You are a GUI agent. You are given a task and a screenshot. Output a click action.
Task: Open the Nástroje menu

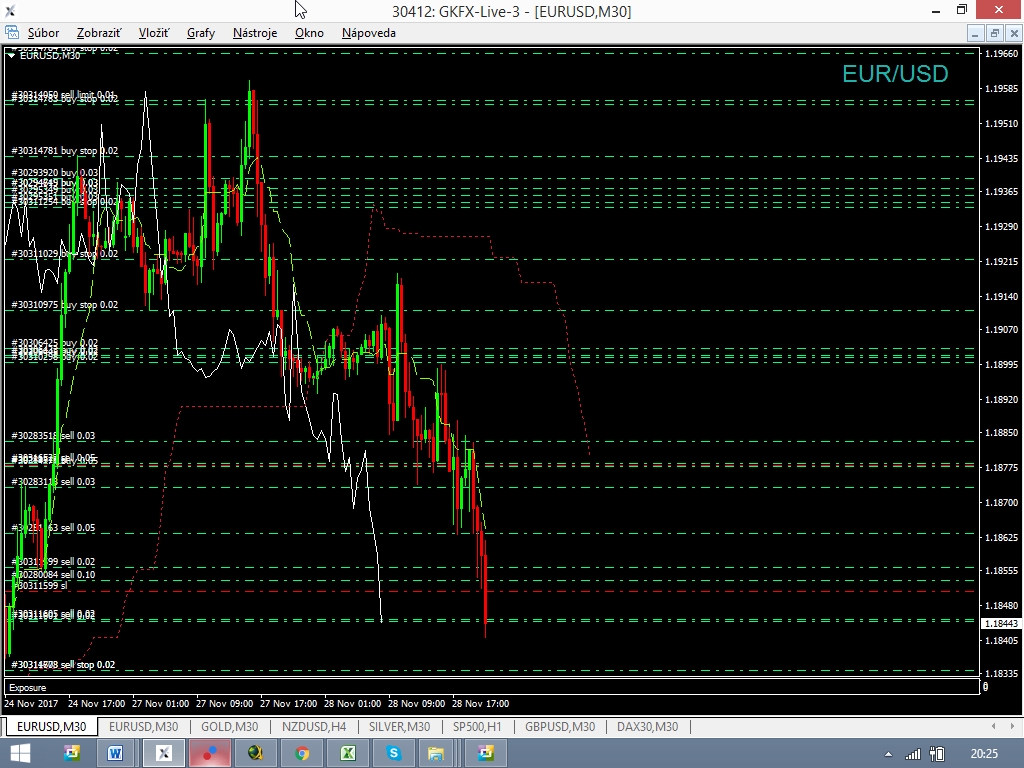coord(255,33)
